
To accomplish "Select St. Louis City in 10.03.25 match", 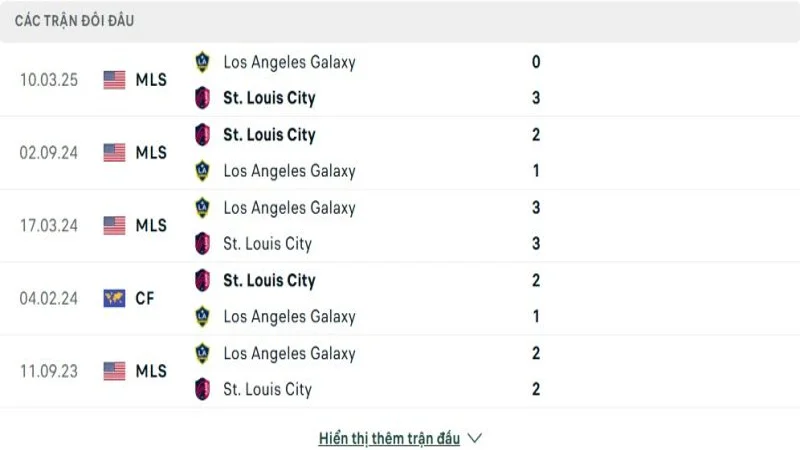I will 269,98.
